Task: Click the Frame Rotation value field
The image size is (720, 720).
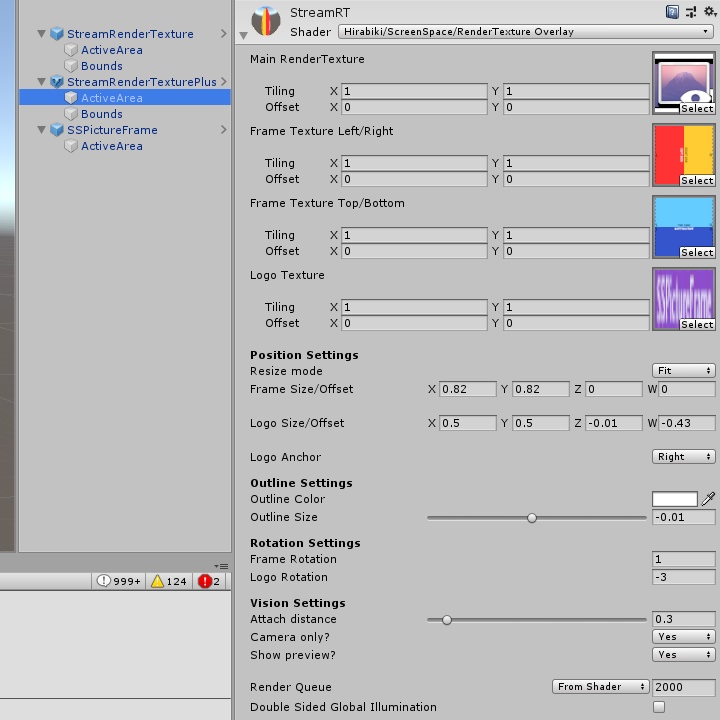Action: [x=684, y=559]
